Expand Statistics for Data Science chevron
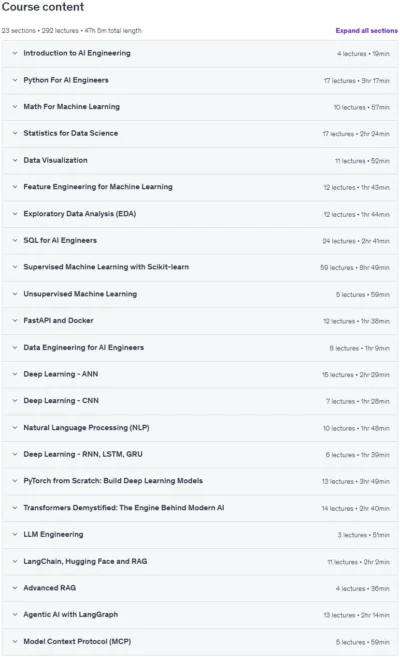Screen dimensions: 400x657 (x=15, y=133)
